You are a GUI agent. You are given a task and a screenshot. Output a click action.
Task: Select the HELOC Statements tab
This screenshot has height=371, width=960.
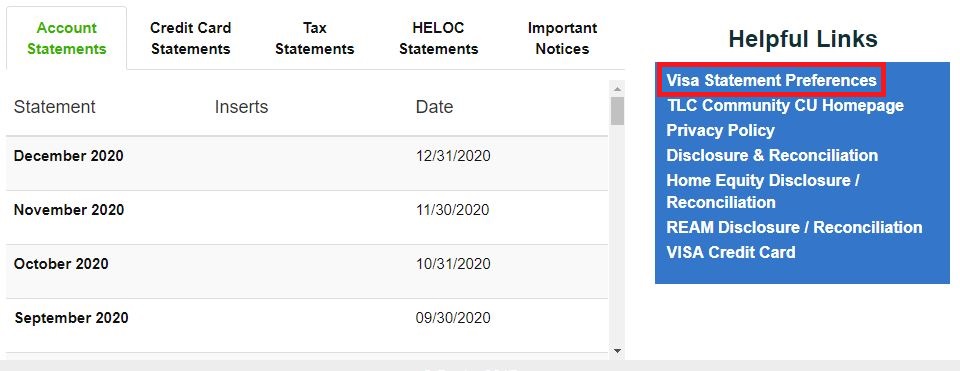438,38
